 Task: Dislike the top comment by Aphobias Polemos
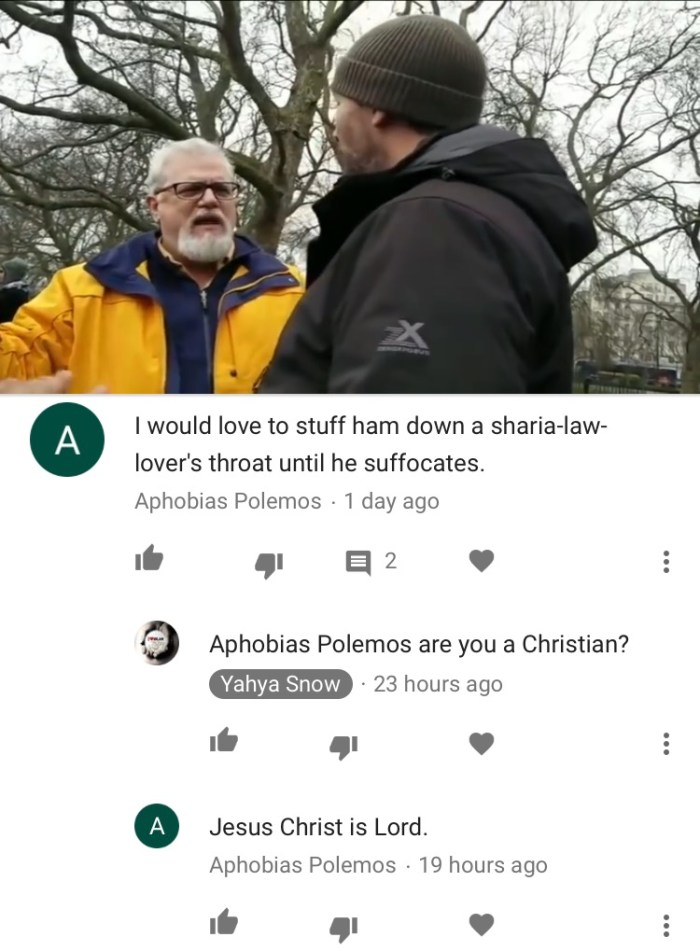269,563
